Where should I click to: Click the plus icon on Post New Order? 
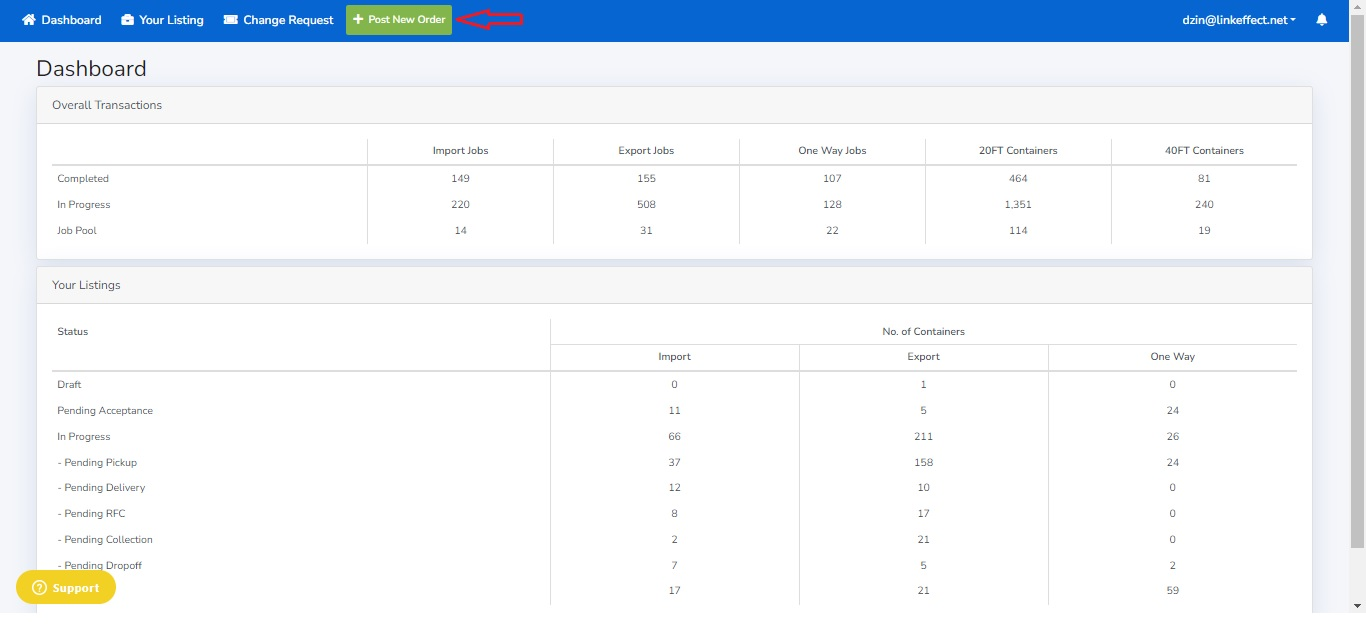pos(358,20)
